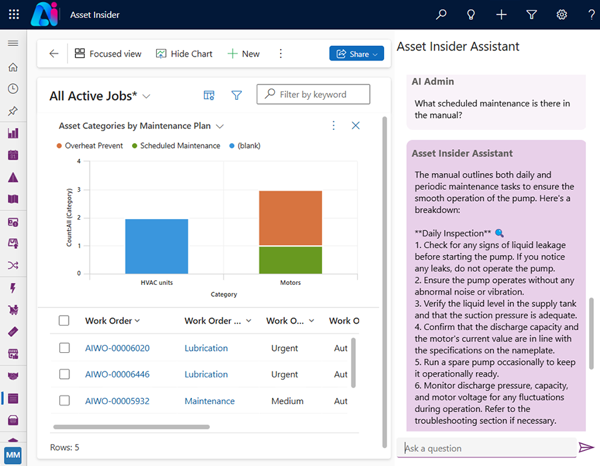
Task: Click the grid horizontal scrollbar
Action: pyautogui.click(x=131, y=427)
